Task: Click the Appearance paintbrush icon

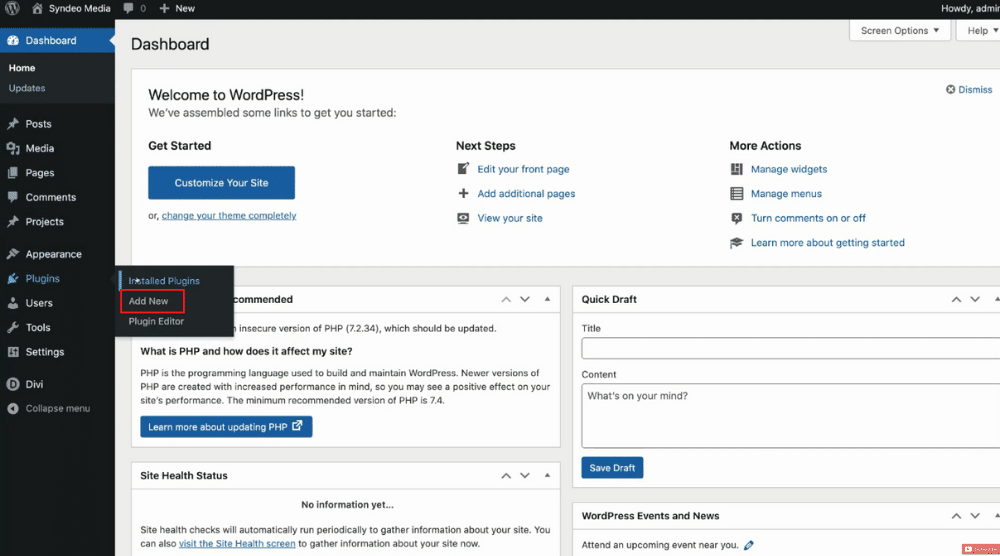Action: [13, 254]
